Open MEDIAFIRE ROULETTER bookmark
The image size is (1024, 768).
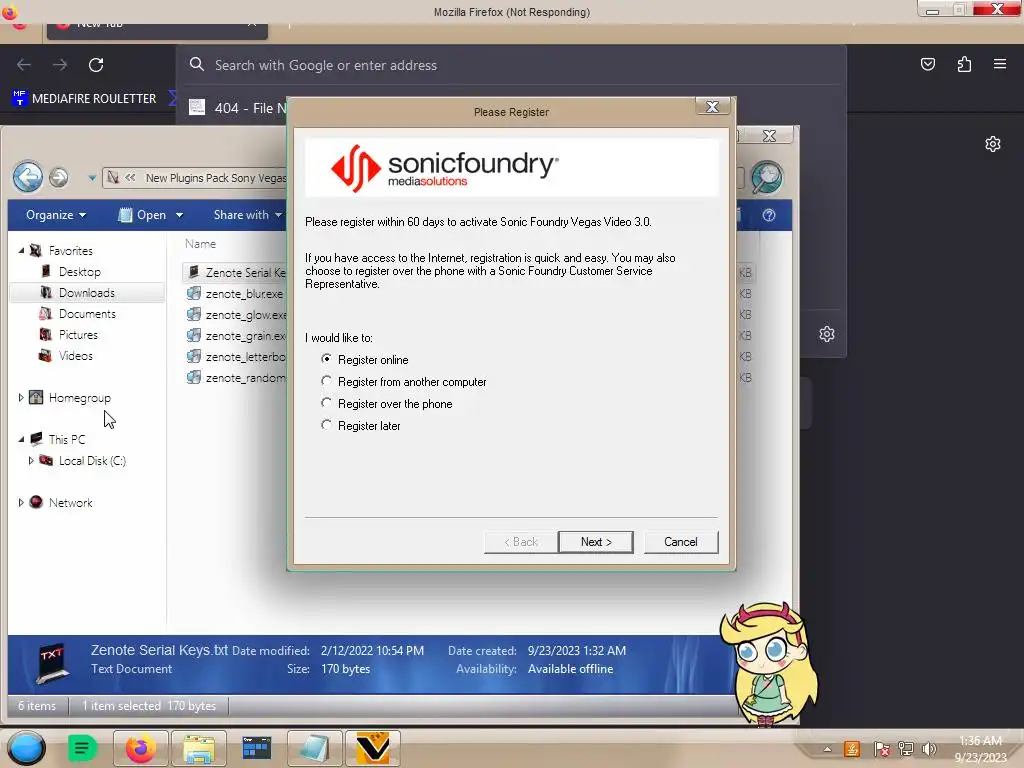point(85,99)
